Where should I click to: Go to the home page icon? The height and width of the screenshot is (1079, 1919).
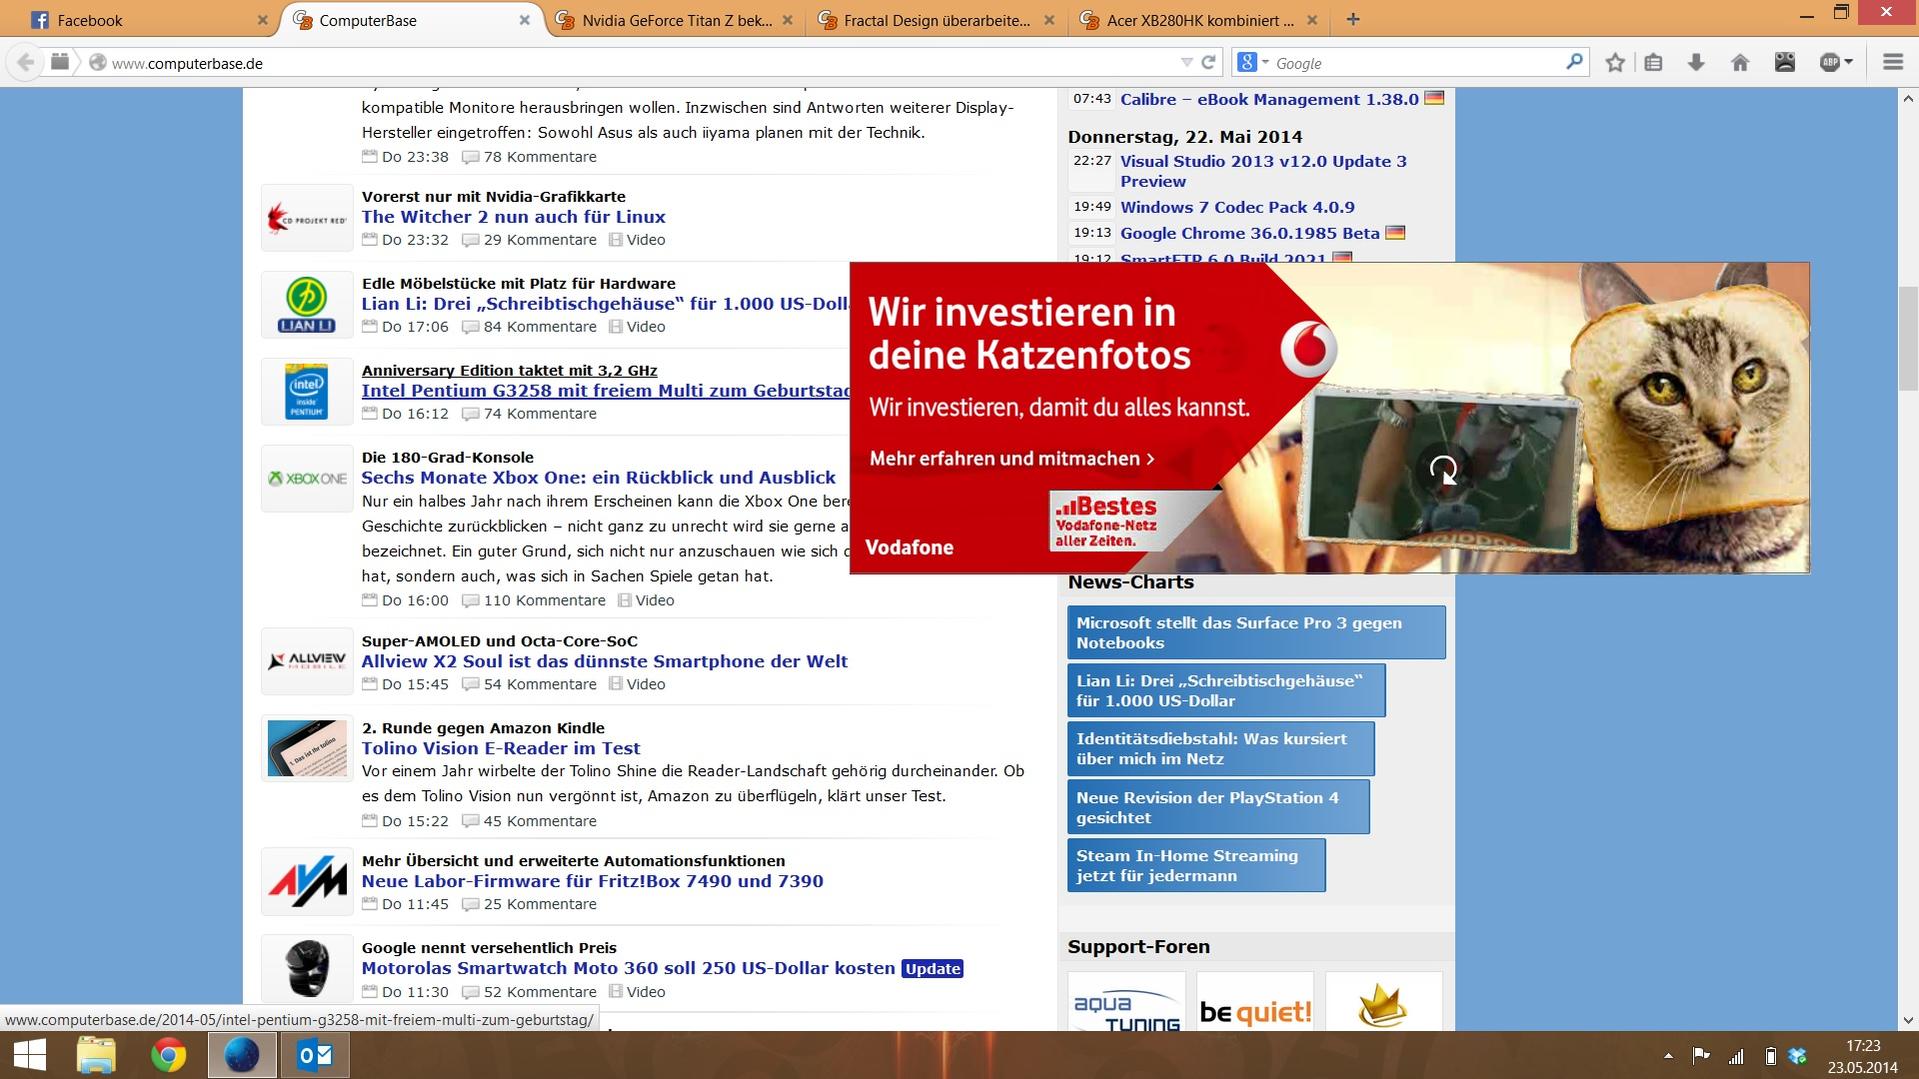pos(1740,62)
